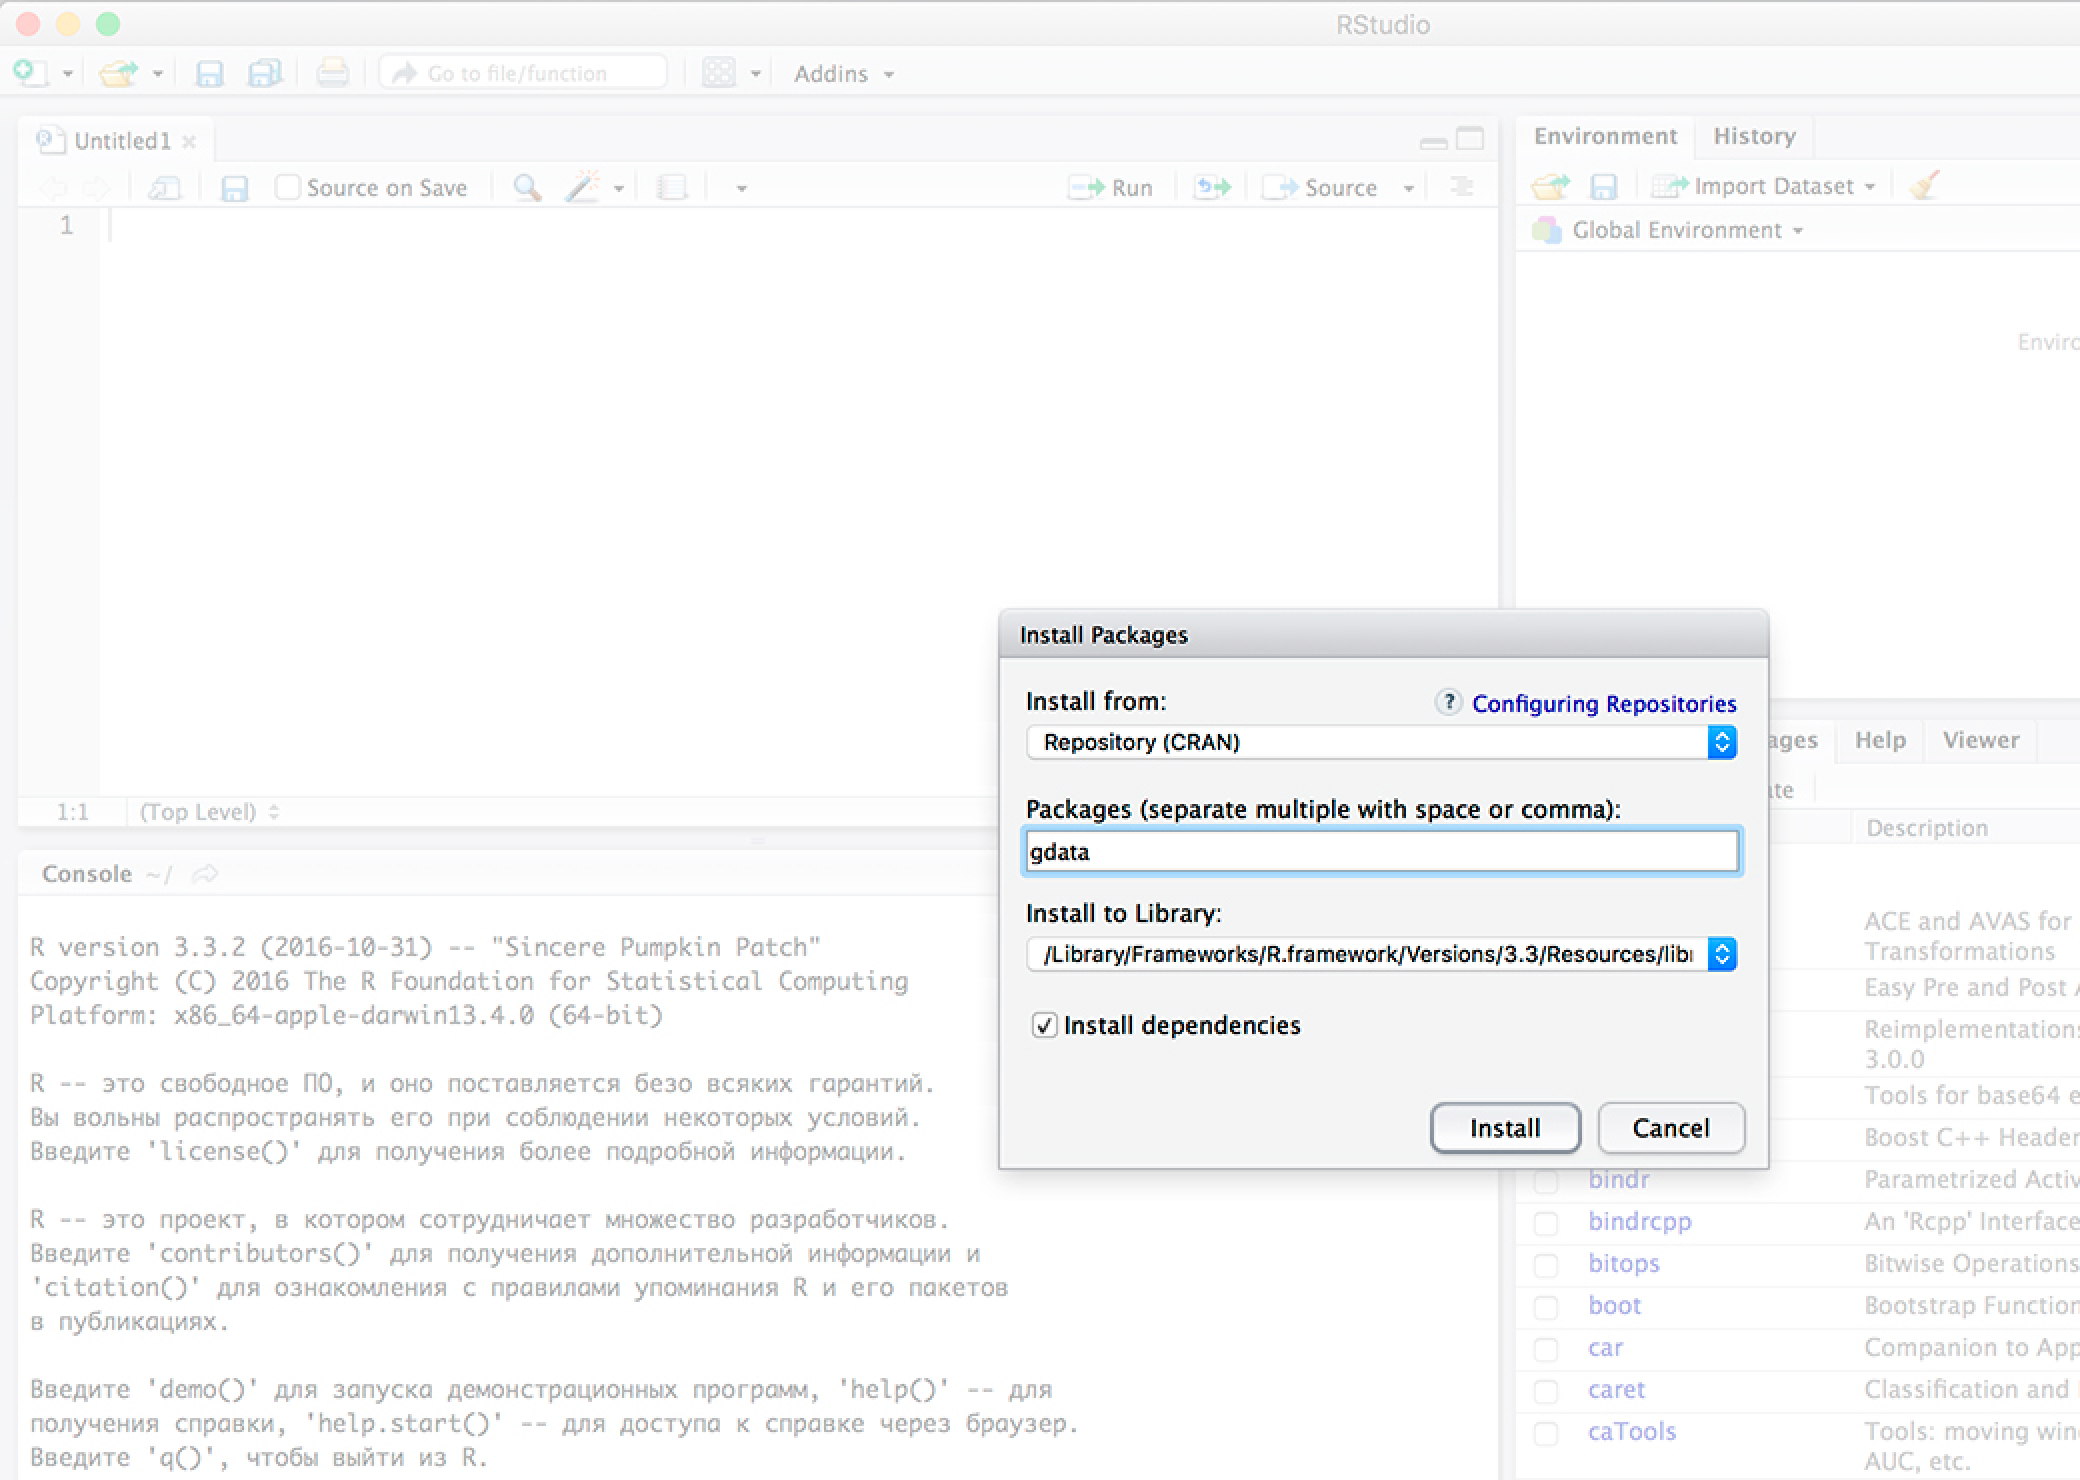The image size is (2080, 1480).
Task: Switch to the Help tab
Action: 1880,740
